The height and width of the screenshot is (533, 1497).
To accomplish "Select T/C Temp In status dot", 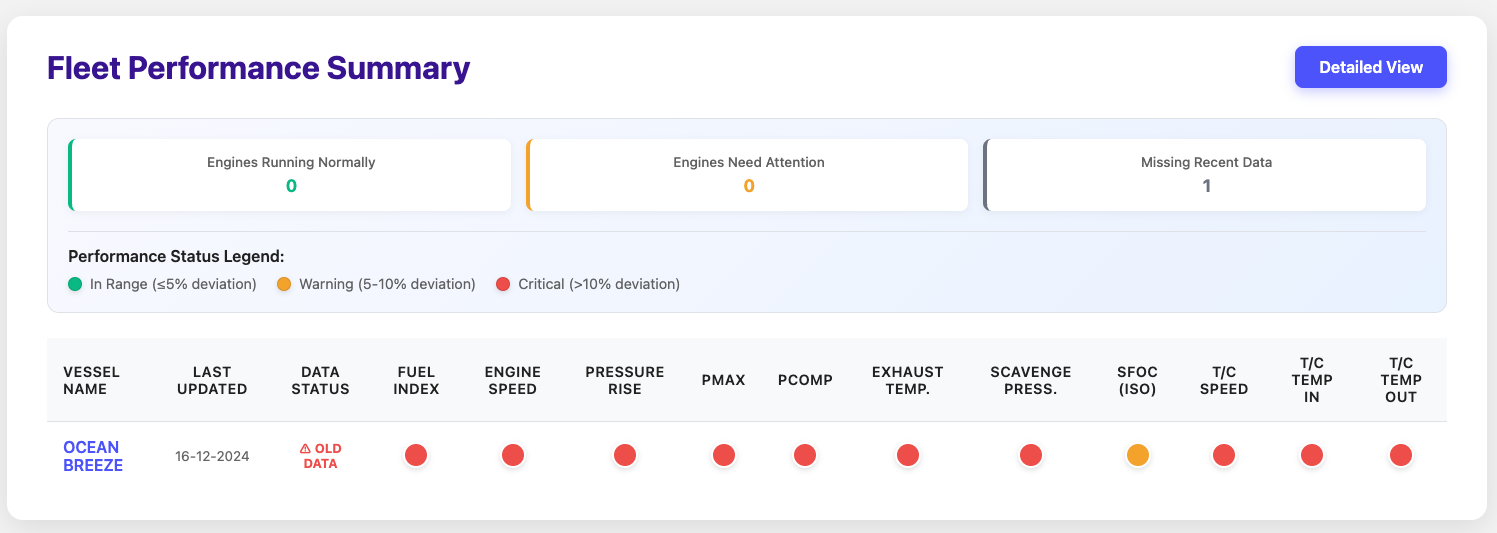I will click(1312, 455).
